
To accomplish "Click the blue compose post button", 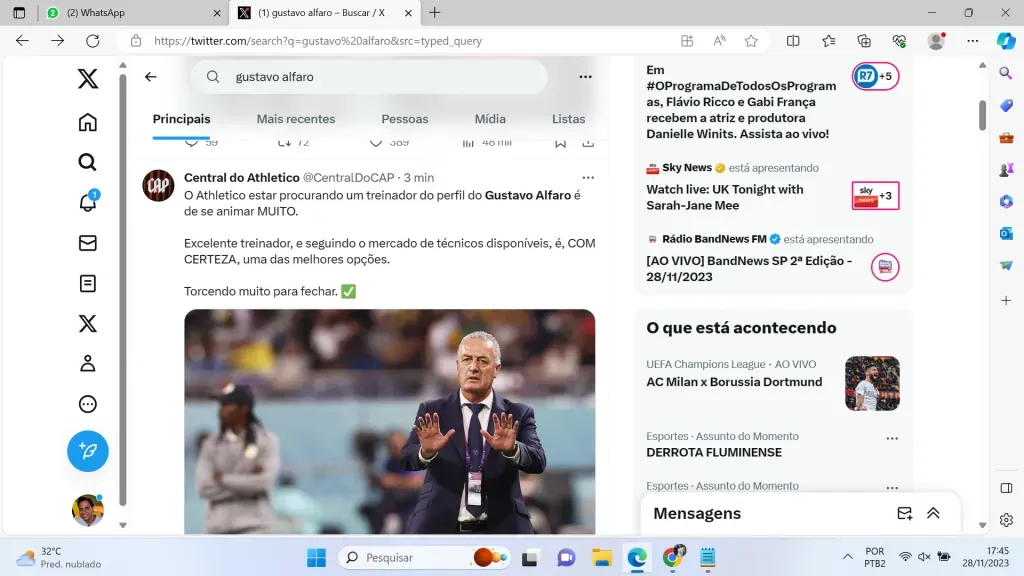I will (x=88, y=452).
